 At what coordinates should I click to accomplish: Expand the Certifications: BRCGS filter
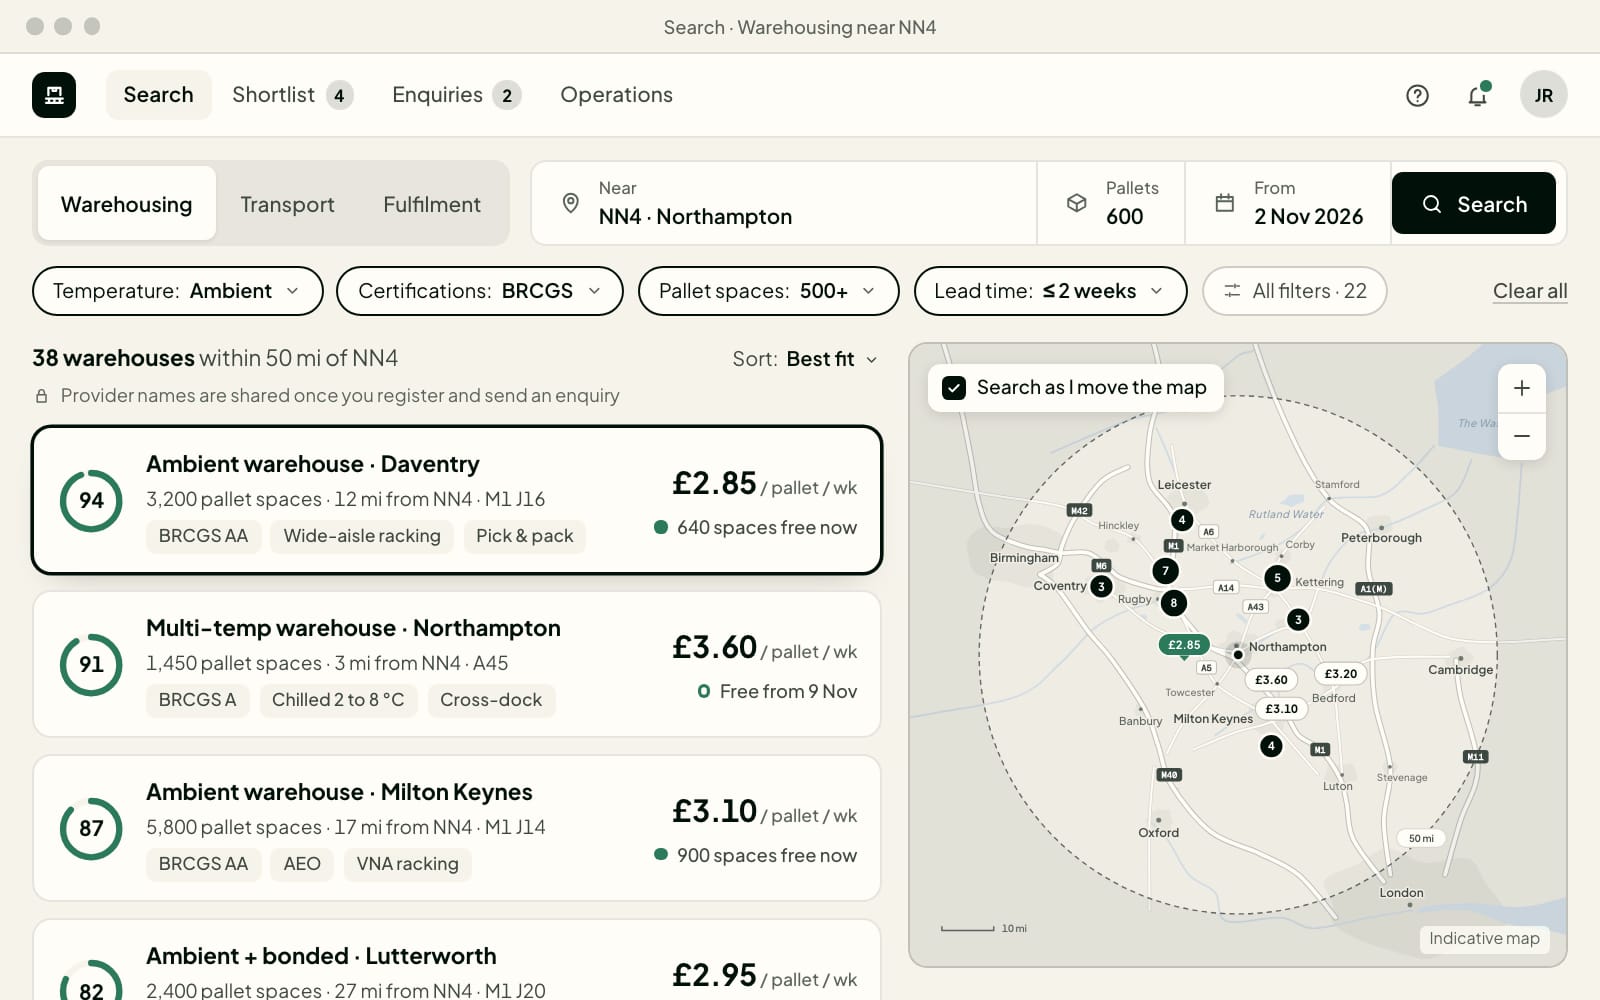click(480, 291)
